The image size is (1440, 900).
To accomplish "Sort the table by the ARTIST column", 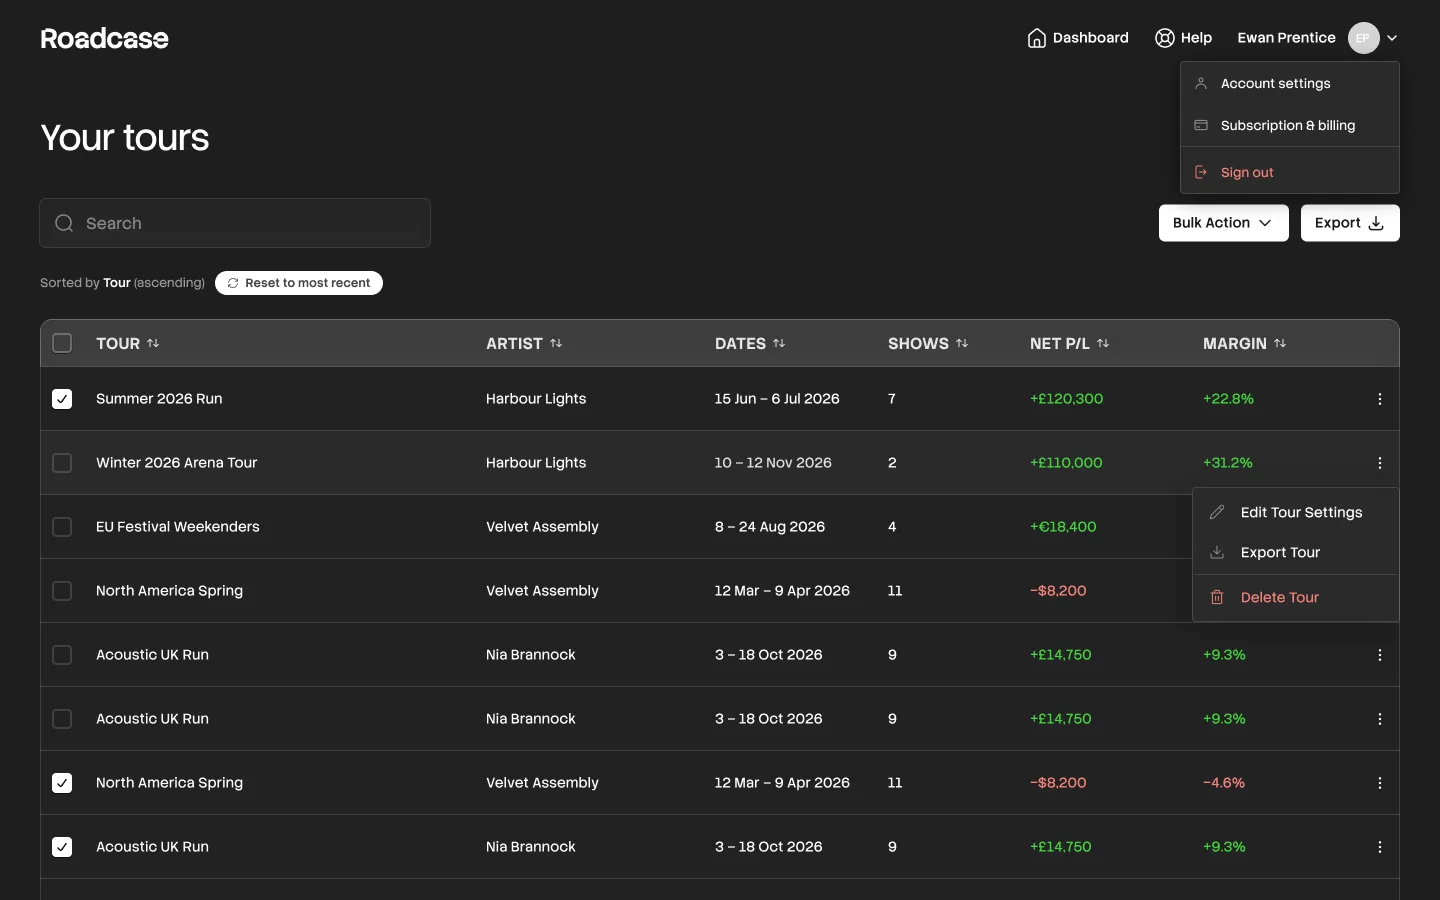I will (x=524, y=343).
